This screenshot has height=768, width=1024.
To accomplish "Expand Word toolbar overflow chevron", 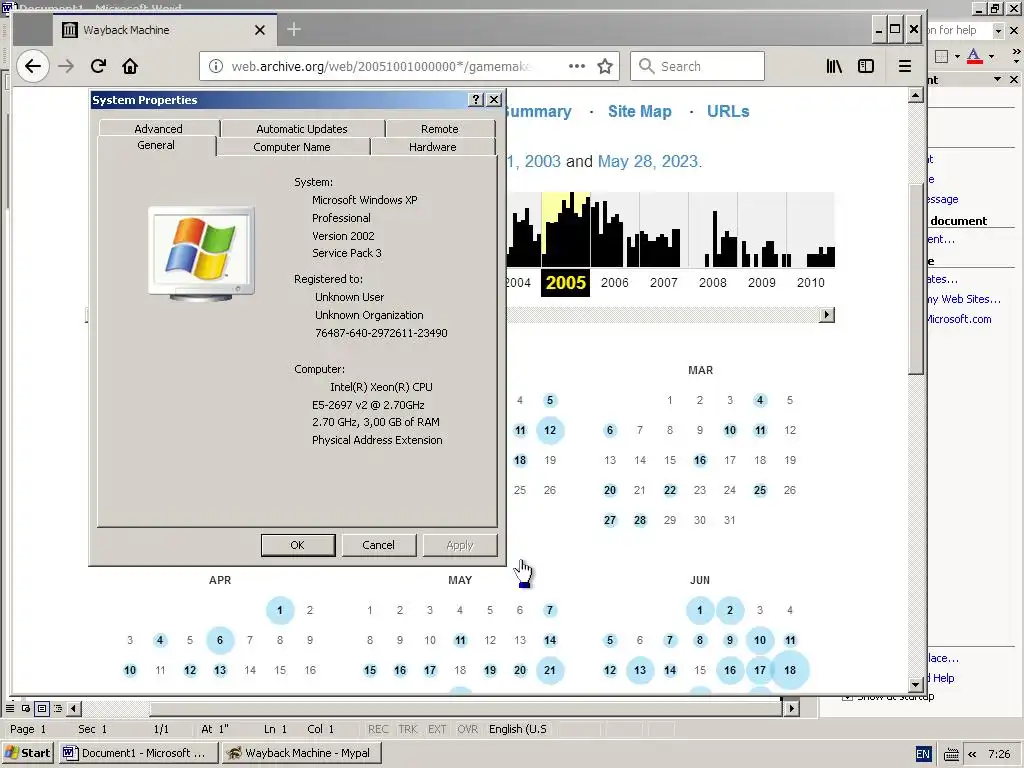I will tap(1016, 55).
